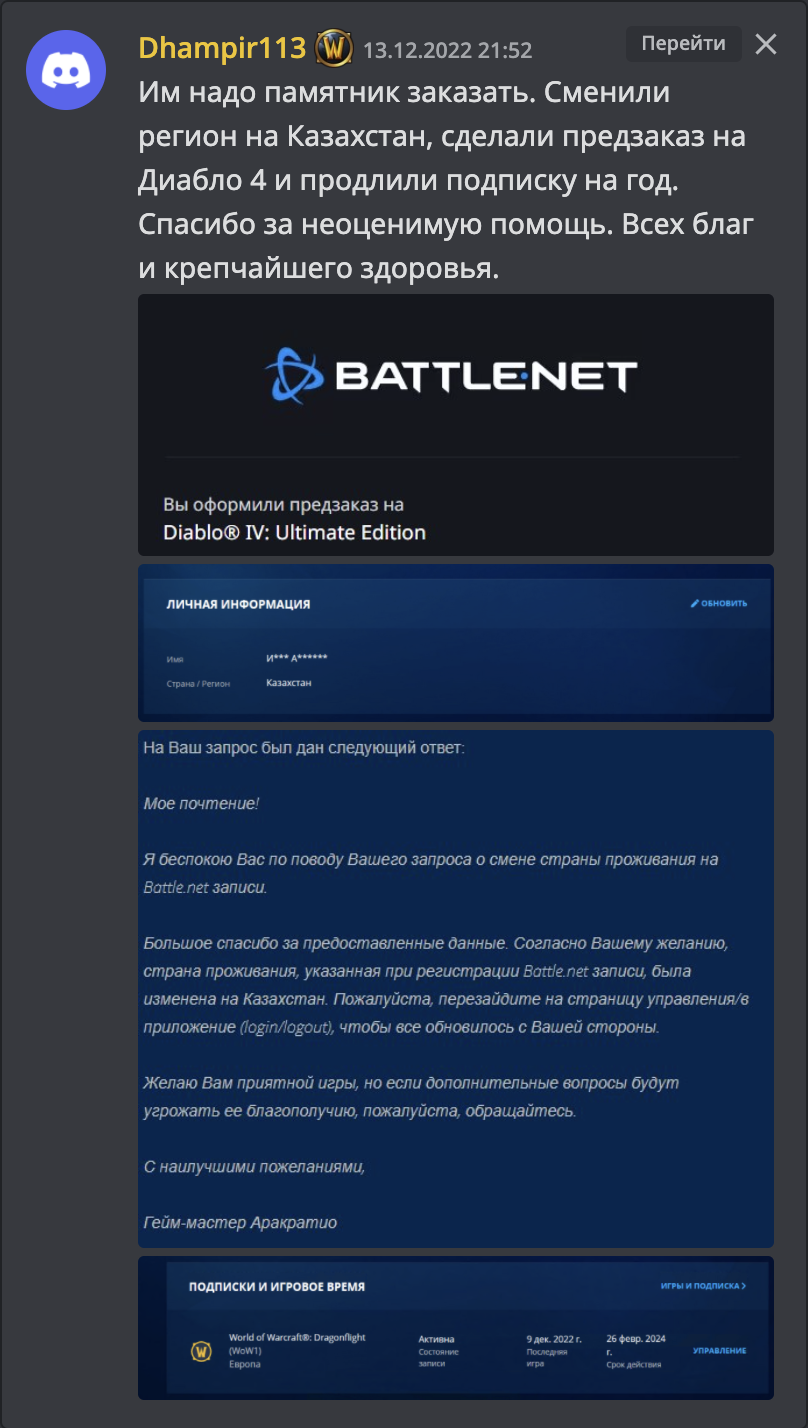
Task: Click the Discord avatar of Dhampir113
Action: (x=66, y=70)
